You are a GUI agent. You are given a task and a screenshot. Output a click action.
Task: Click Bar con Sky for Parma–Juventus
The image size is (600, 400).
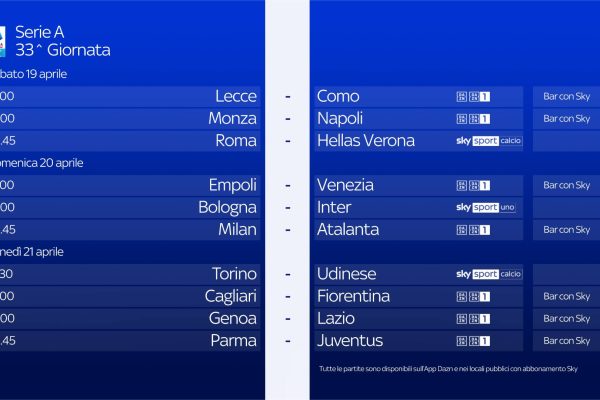click(x=566, y=341)
